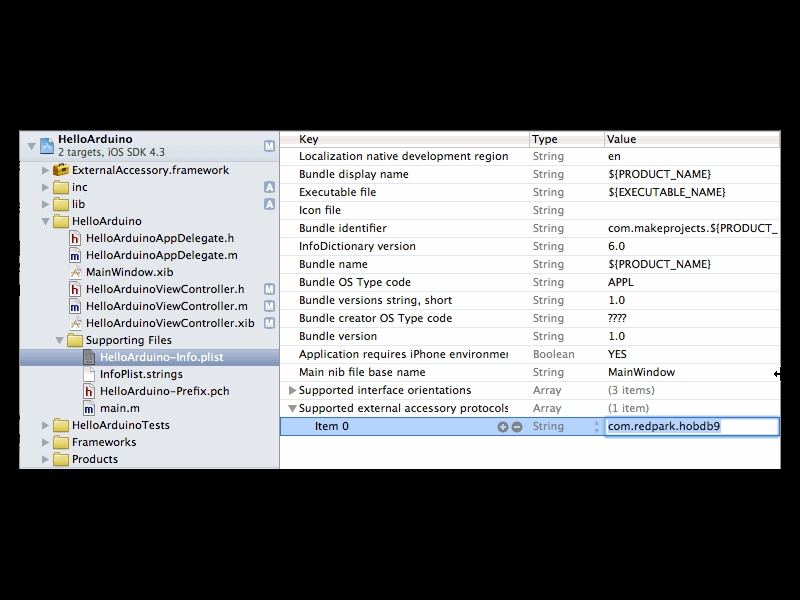800x600 pixels.
Task: Click the Bundle versions string, short key
Action: (375, 300)
